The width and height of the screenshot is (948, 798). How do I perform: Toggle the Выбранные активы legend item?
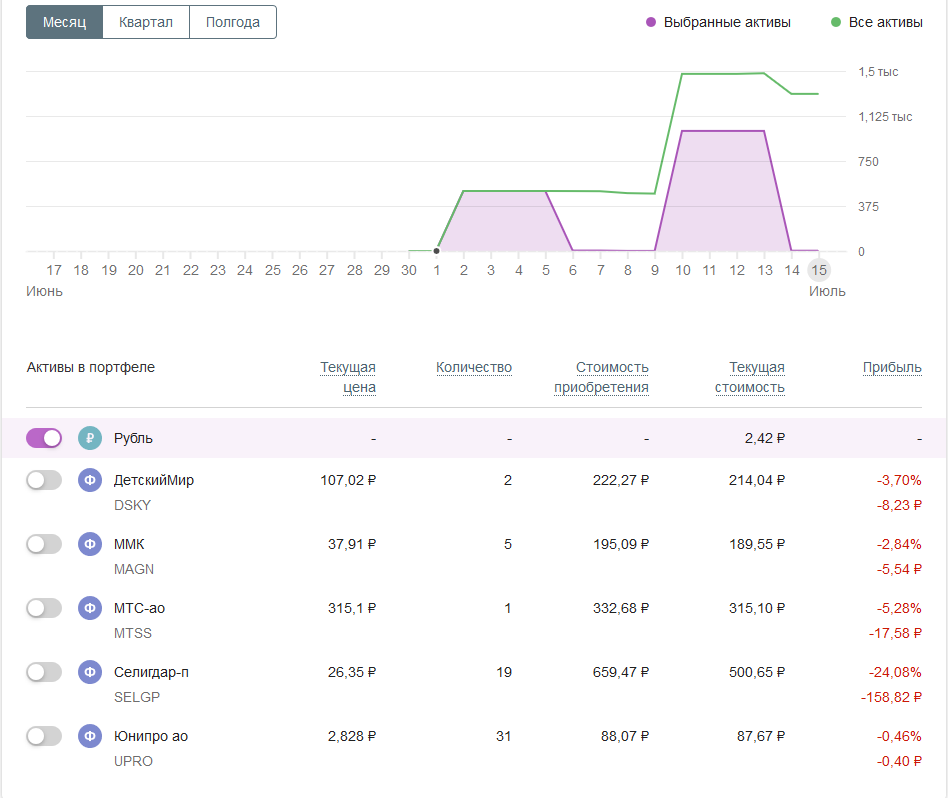coord(718,22)
